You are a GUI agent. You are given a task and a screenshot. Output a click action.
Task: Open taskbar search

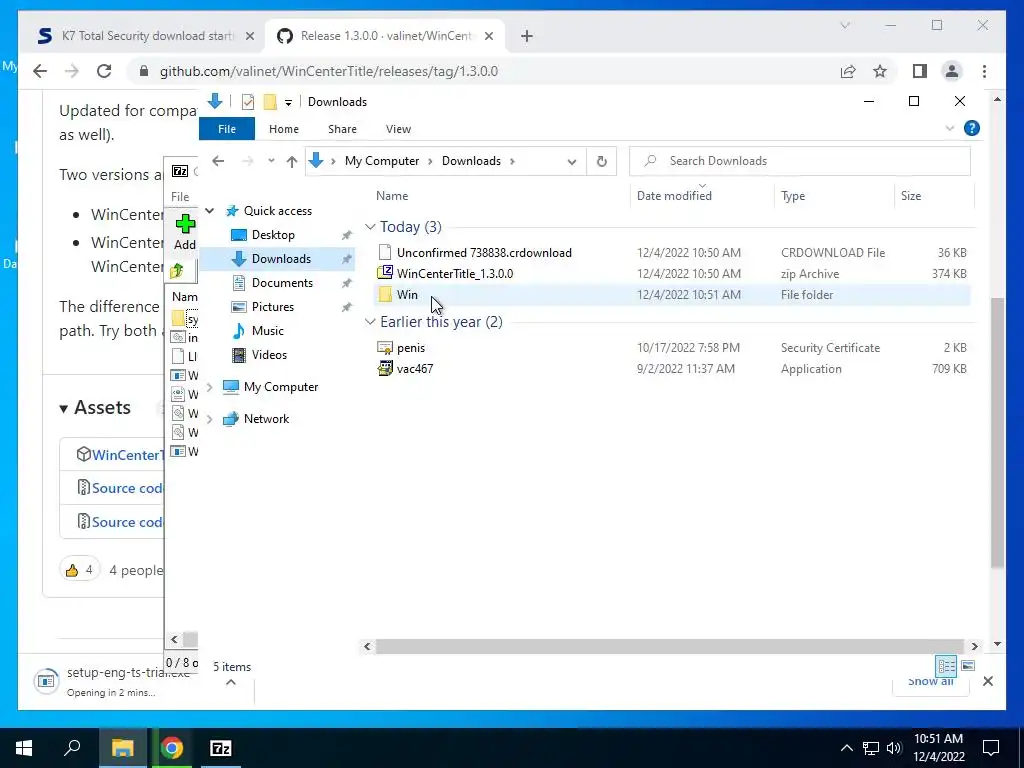[72, 748]
